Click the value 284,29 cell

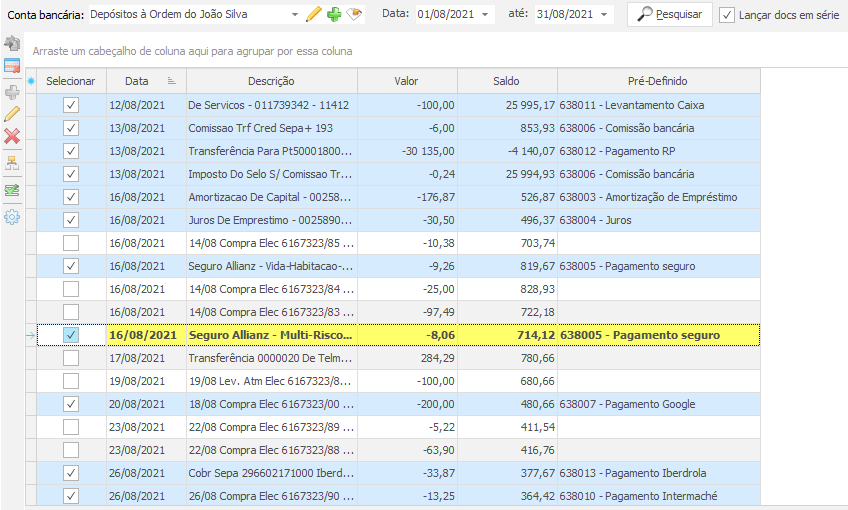(407, 358)
